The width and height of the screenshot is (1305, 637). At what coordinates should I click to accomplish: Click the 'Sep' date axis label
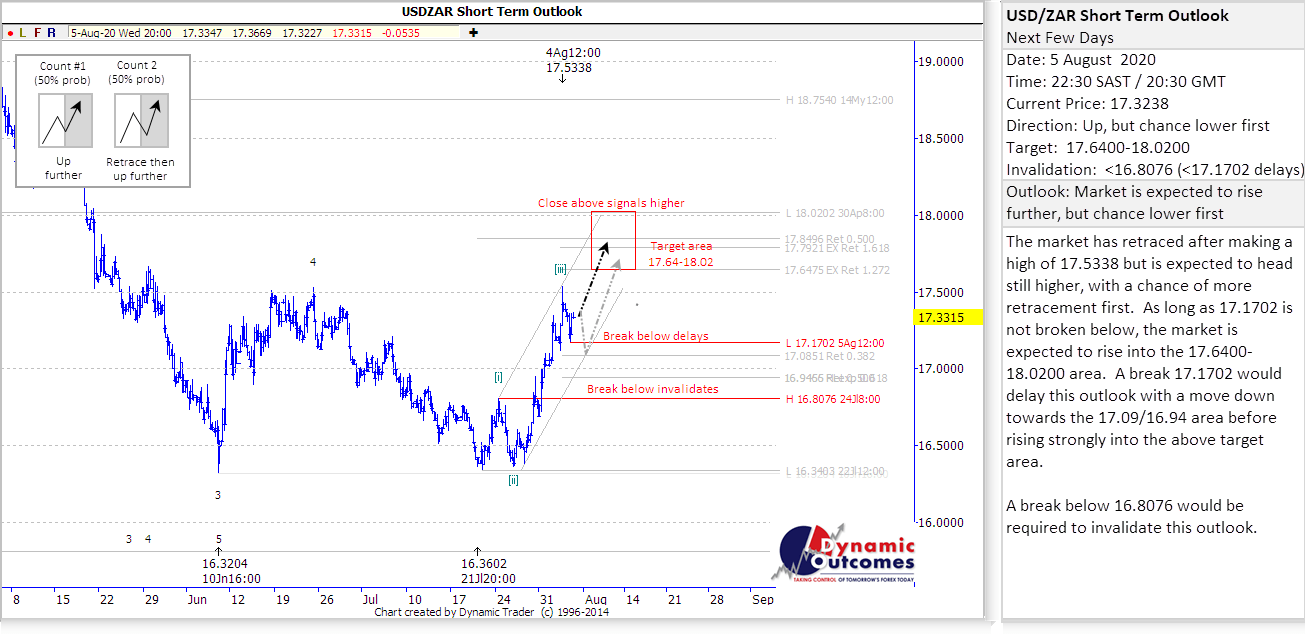[x=762, y=599]
